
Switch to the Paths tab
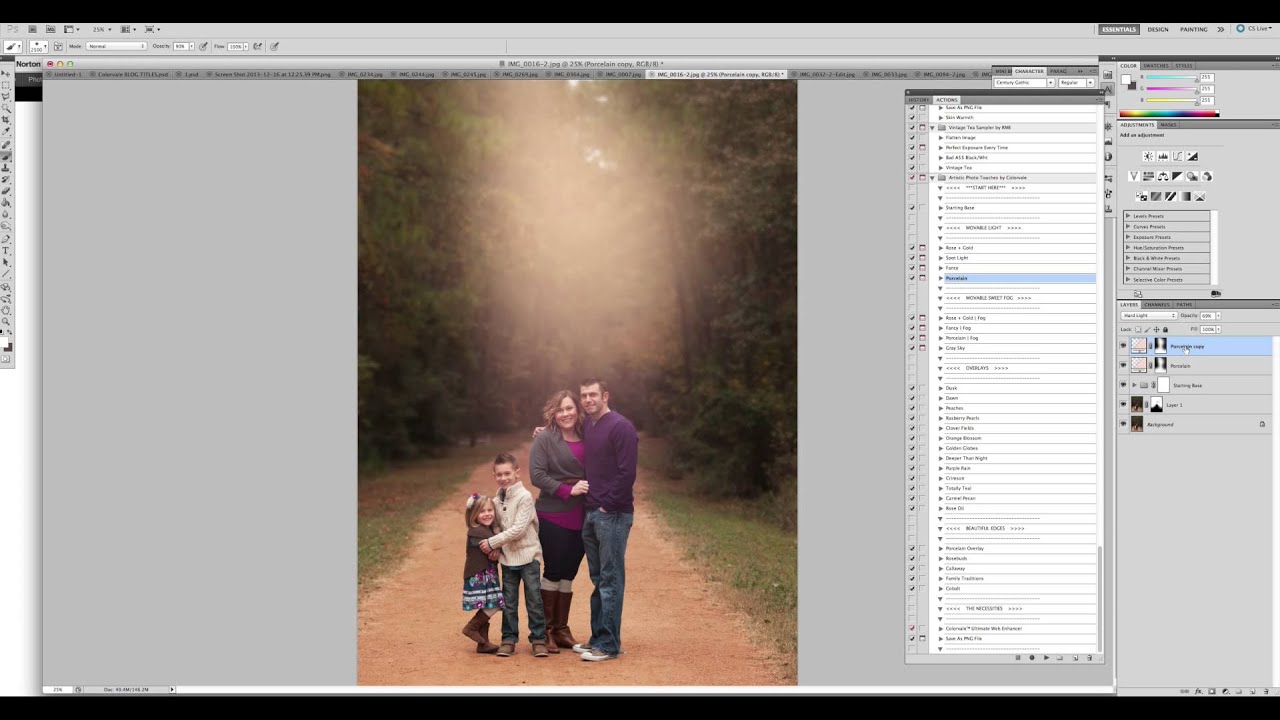tap(1184, 304)
